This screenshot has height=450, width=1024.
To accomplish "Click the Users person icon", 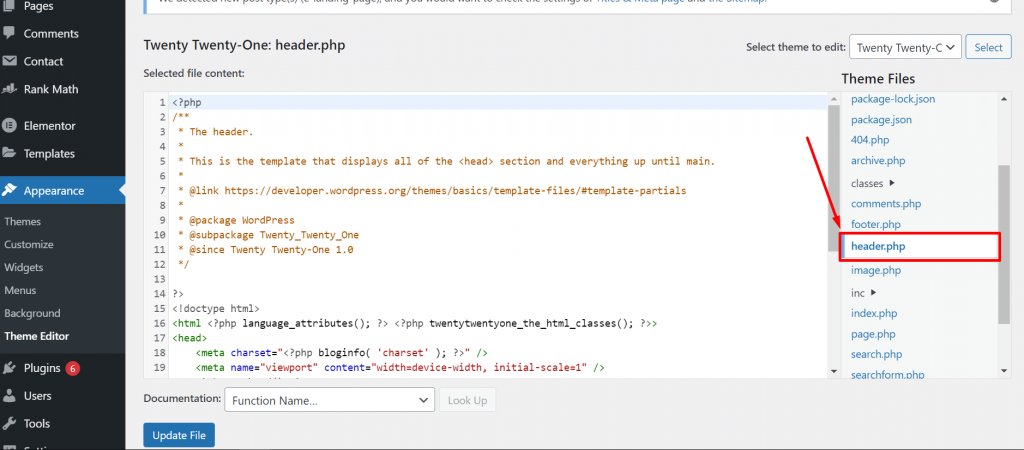I will [9, 396].
